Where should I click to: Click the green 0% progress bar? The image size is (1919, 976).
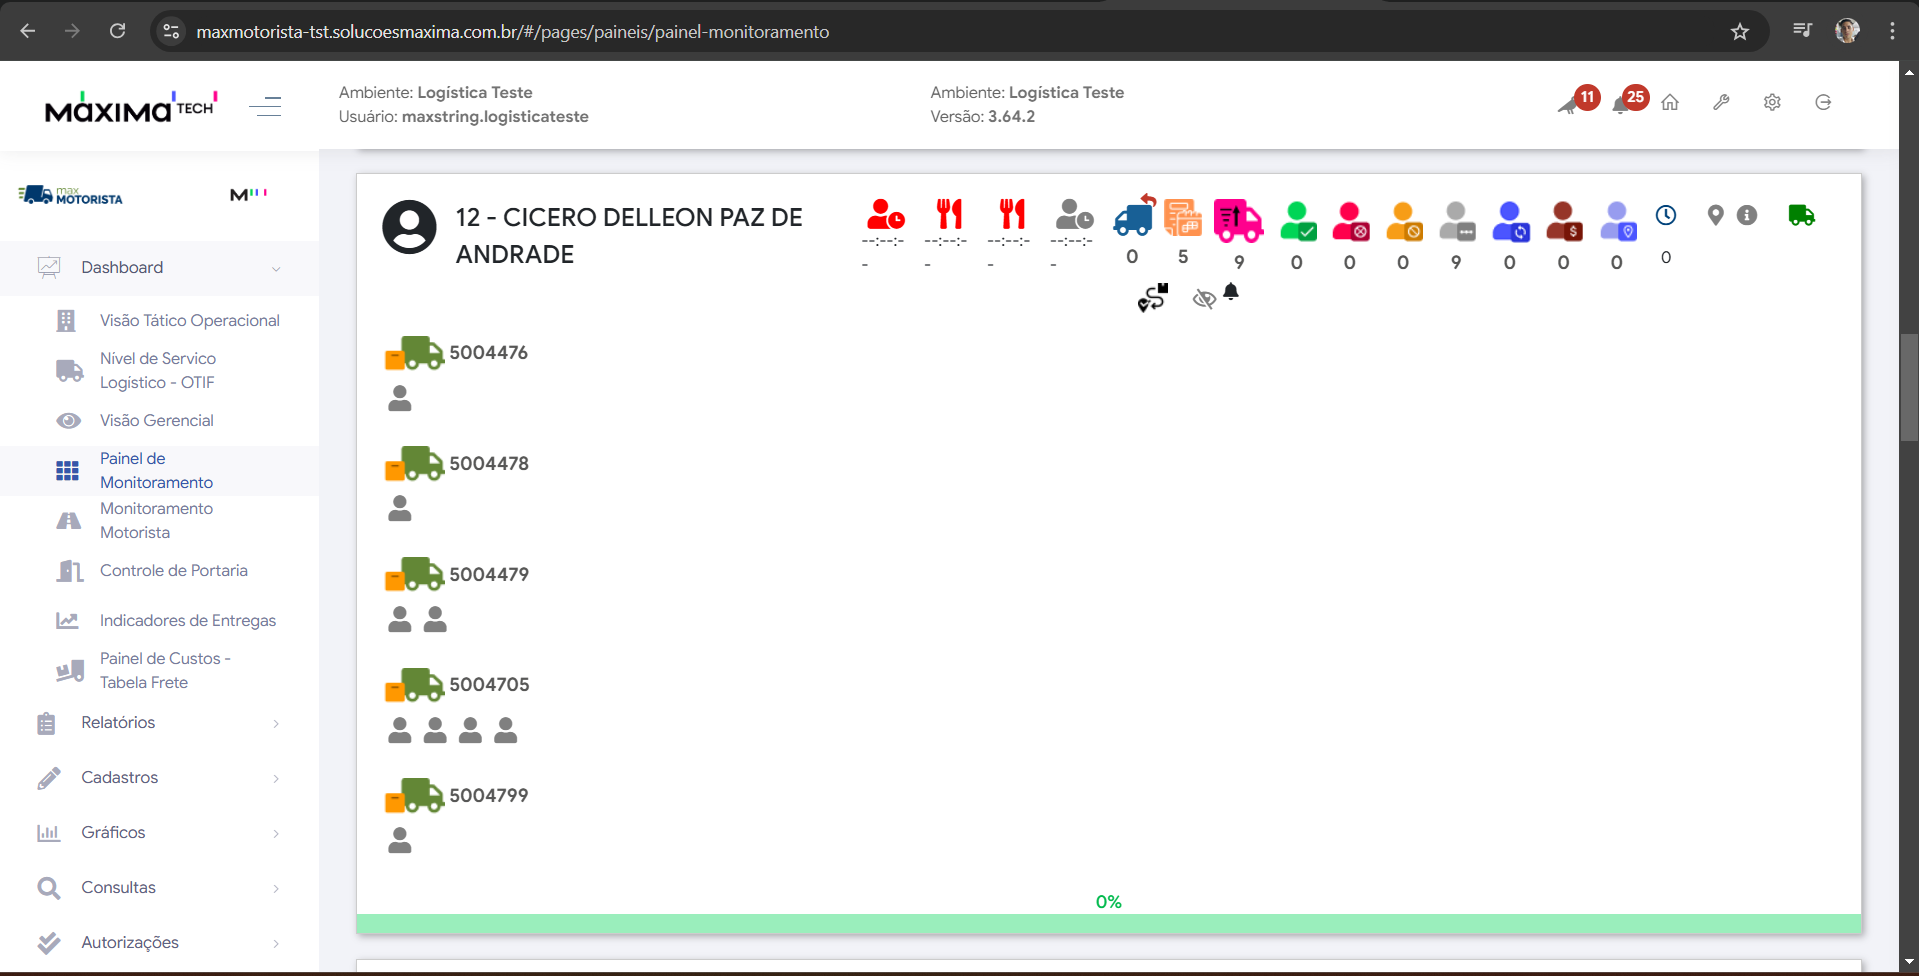point(1109,924)
